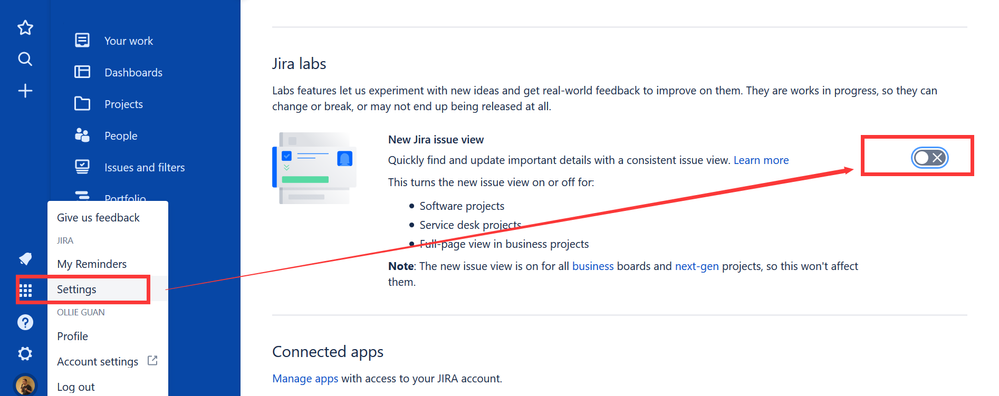Click the OLLIE GUAN section label
Image resolution: width=999 pixels, height=396 pixels.
pyautogui.click(x=81, y=313)
